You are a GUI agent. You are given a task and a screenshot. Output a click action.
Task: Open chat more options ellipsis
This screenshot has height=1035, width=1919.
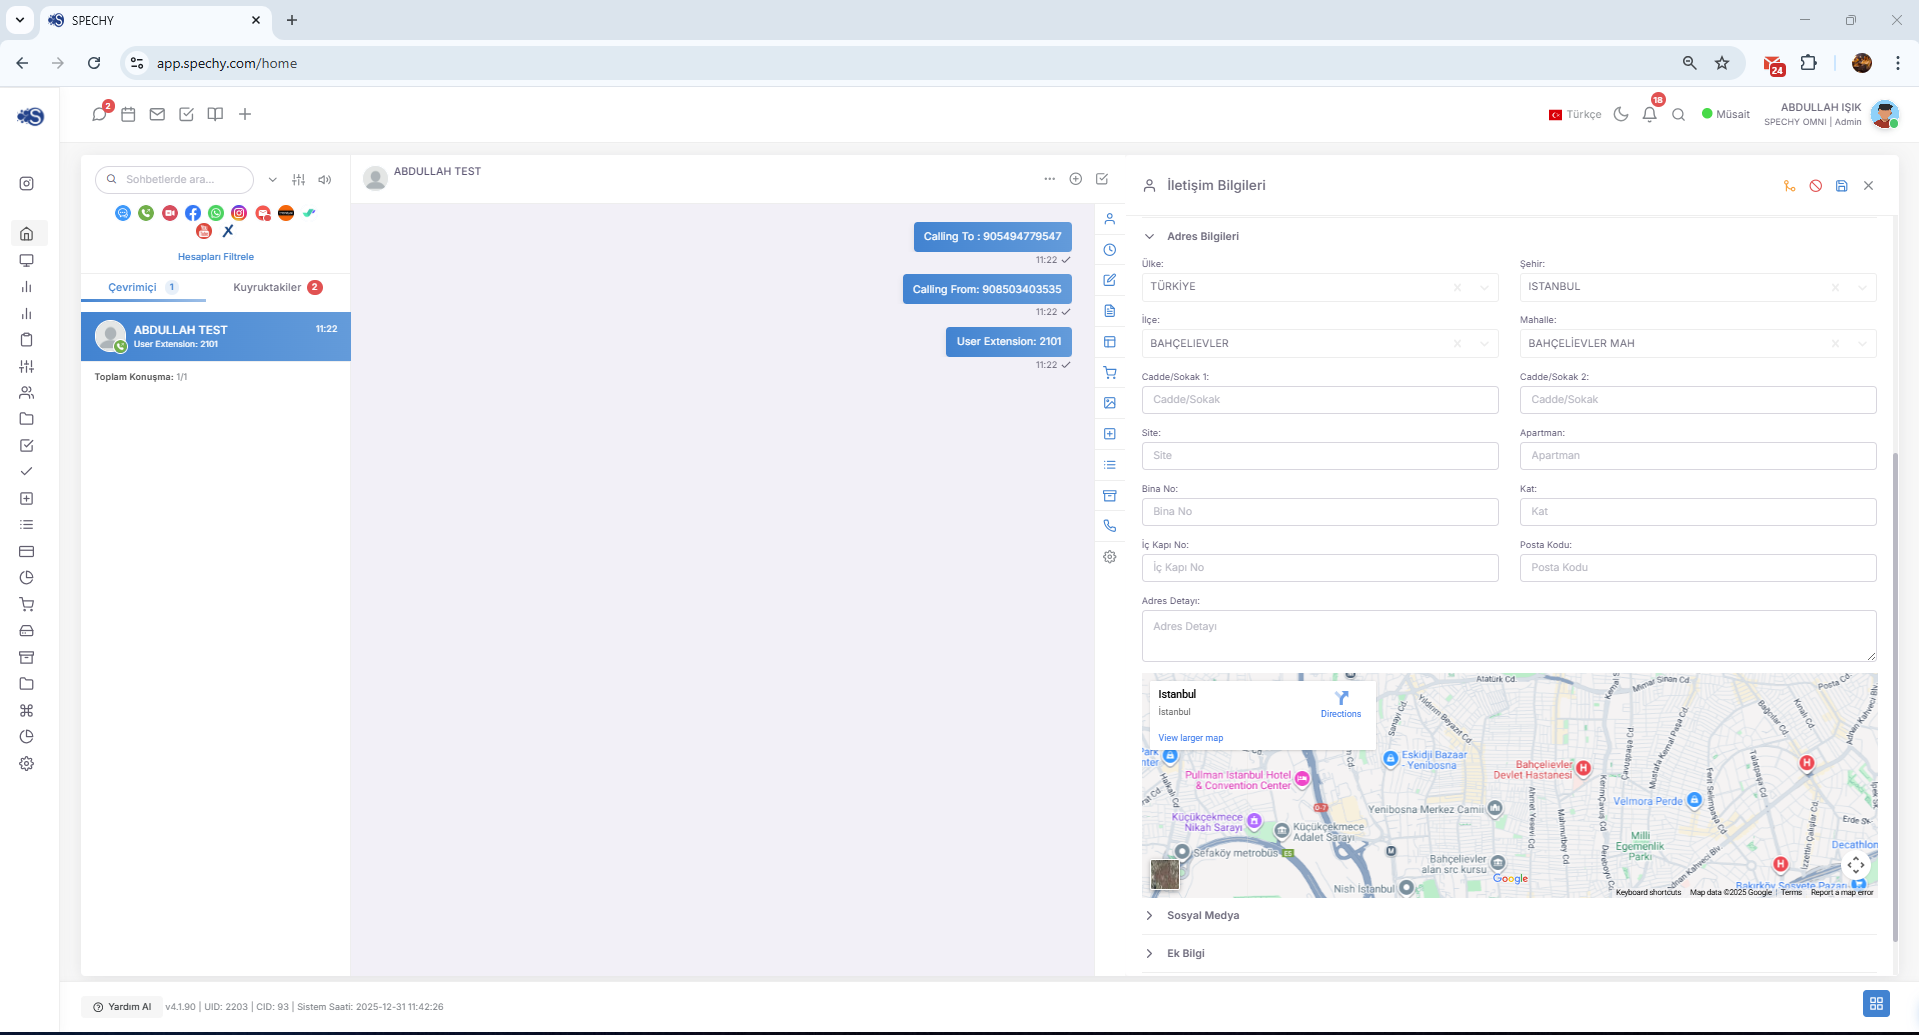click(1049, 179)
